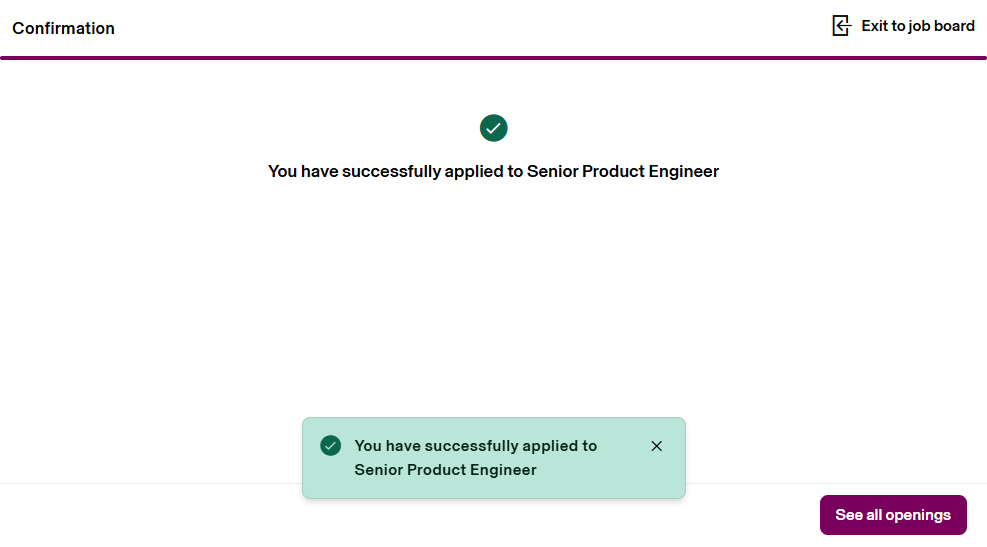This screenshot has height=547, width=987.
Task: Click the footer divider line left of button
Action: (x=150, y=484)
